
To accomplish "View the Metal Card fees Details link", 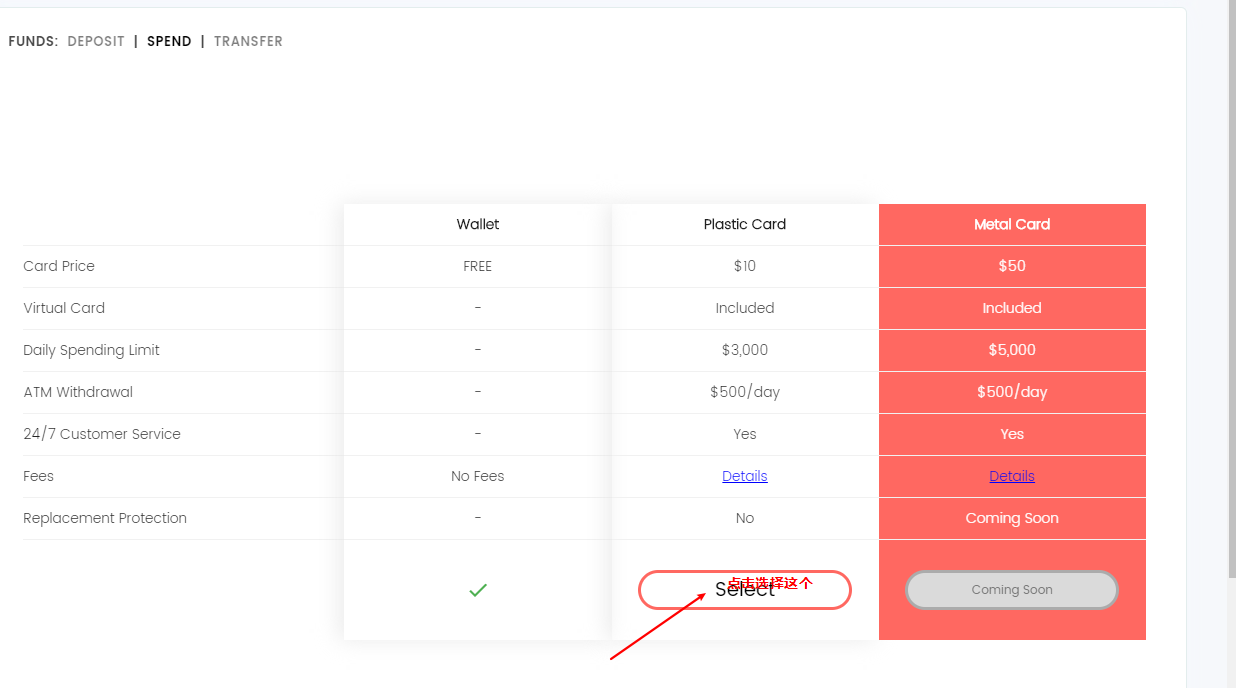I will point(1012,476).
